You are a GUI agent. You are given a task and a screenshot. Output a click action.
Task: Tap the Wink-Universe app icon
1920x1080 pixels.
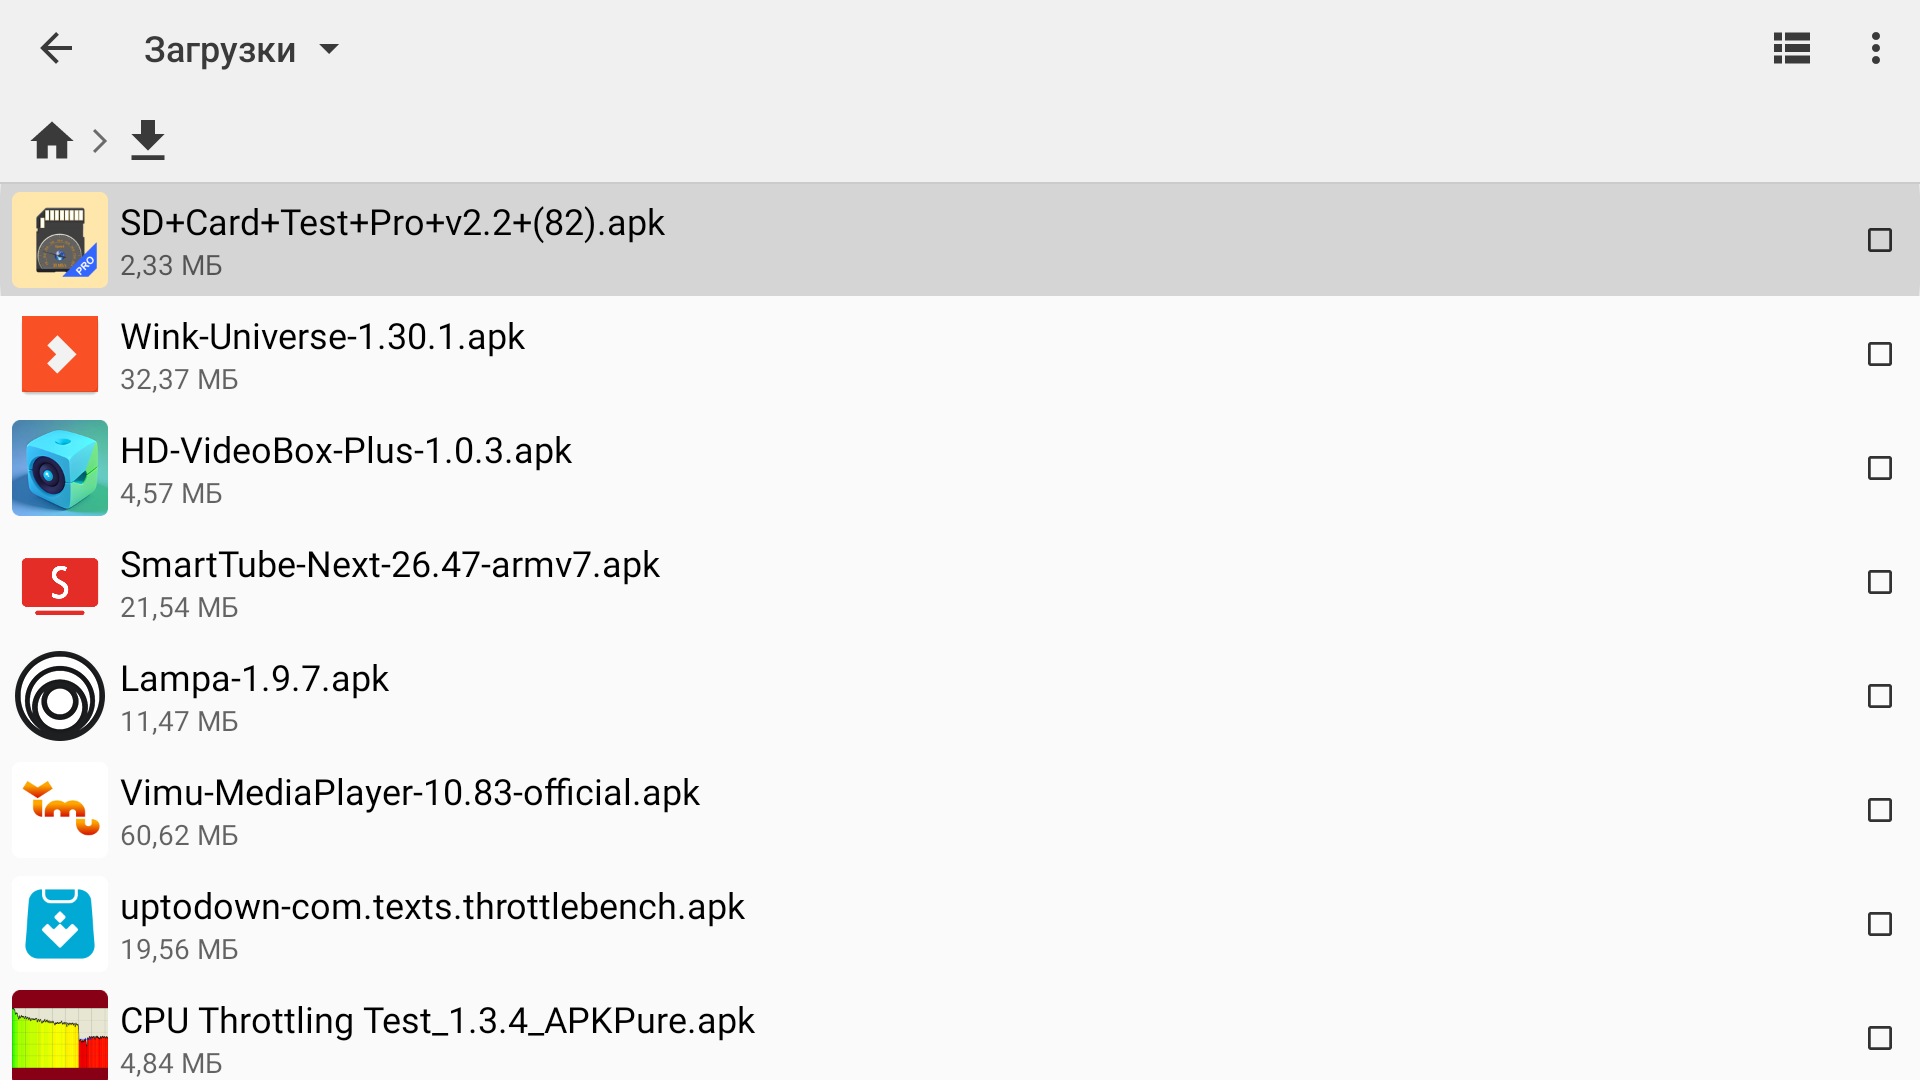pos(60,354)
